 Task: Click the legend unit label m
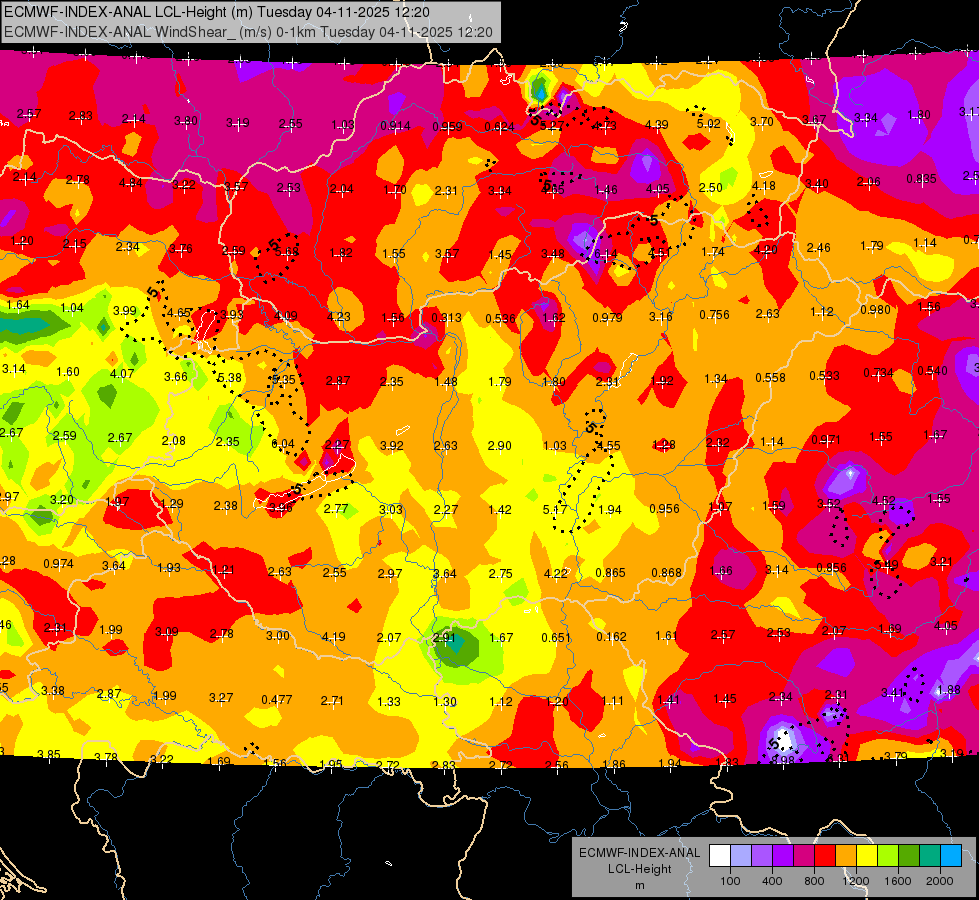pos(639,885)
